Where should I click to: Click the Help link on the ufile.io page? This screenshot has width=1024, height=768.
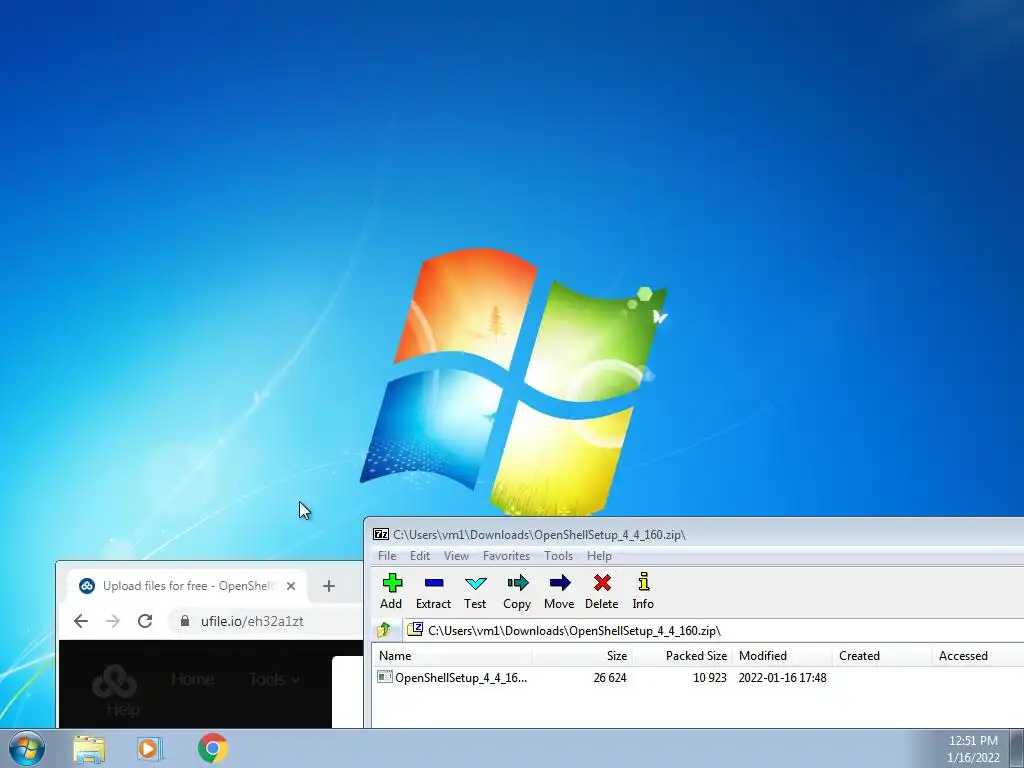click(123, 709)
